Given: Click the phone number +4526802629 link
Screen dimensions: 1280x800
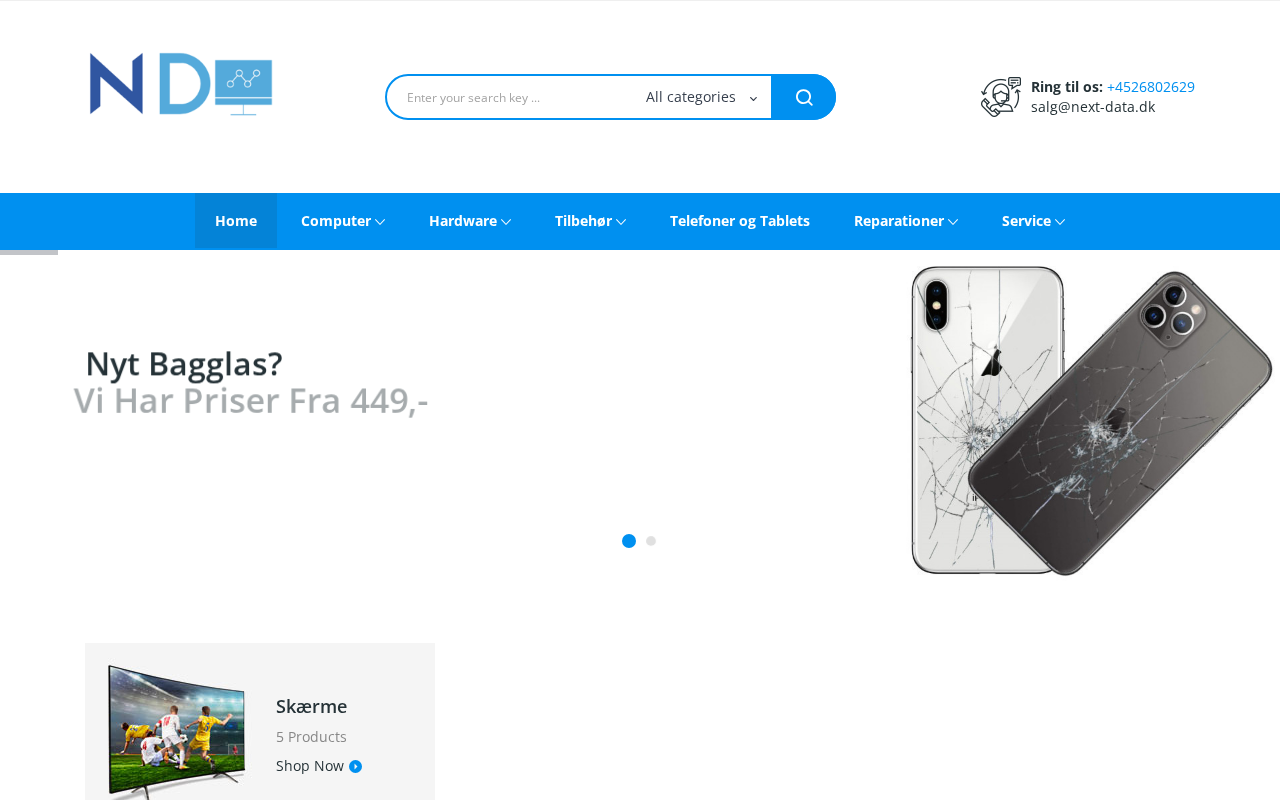Looking at the screenshot, I should (x=1151, y=87).
